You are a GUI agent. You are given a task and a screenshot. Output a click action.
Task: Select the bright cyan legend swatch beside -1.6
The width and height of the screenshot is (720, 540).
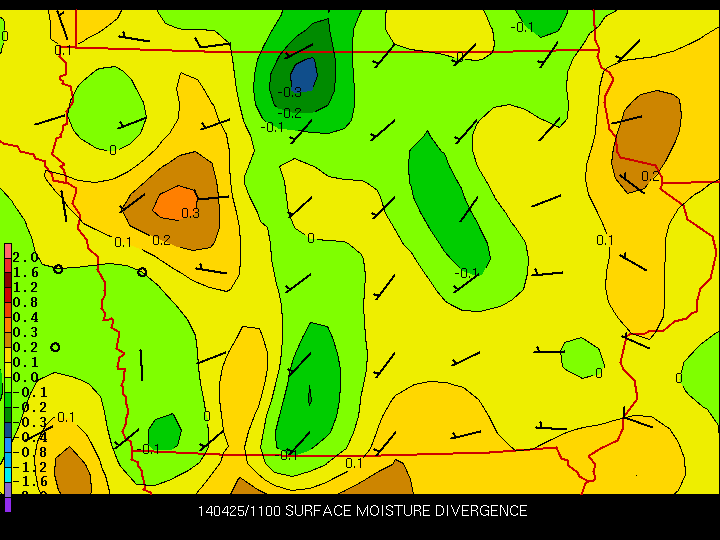(x=8, y=475)
